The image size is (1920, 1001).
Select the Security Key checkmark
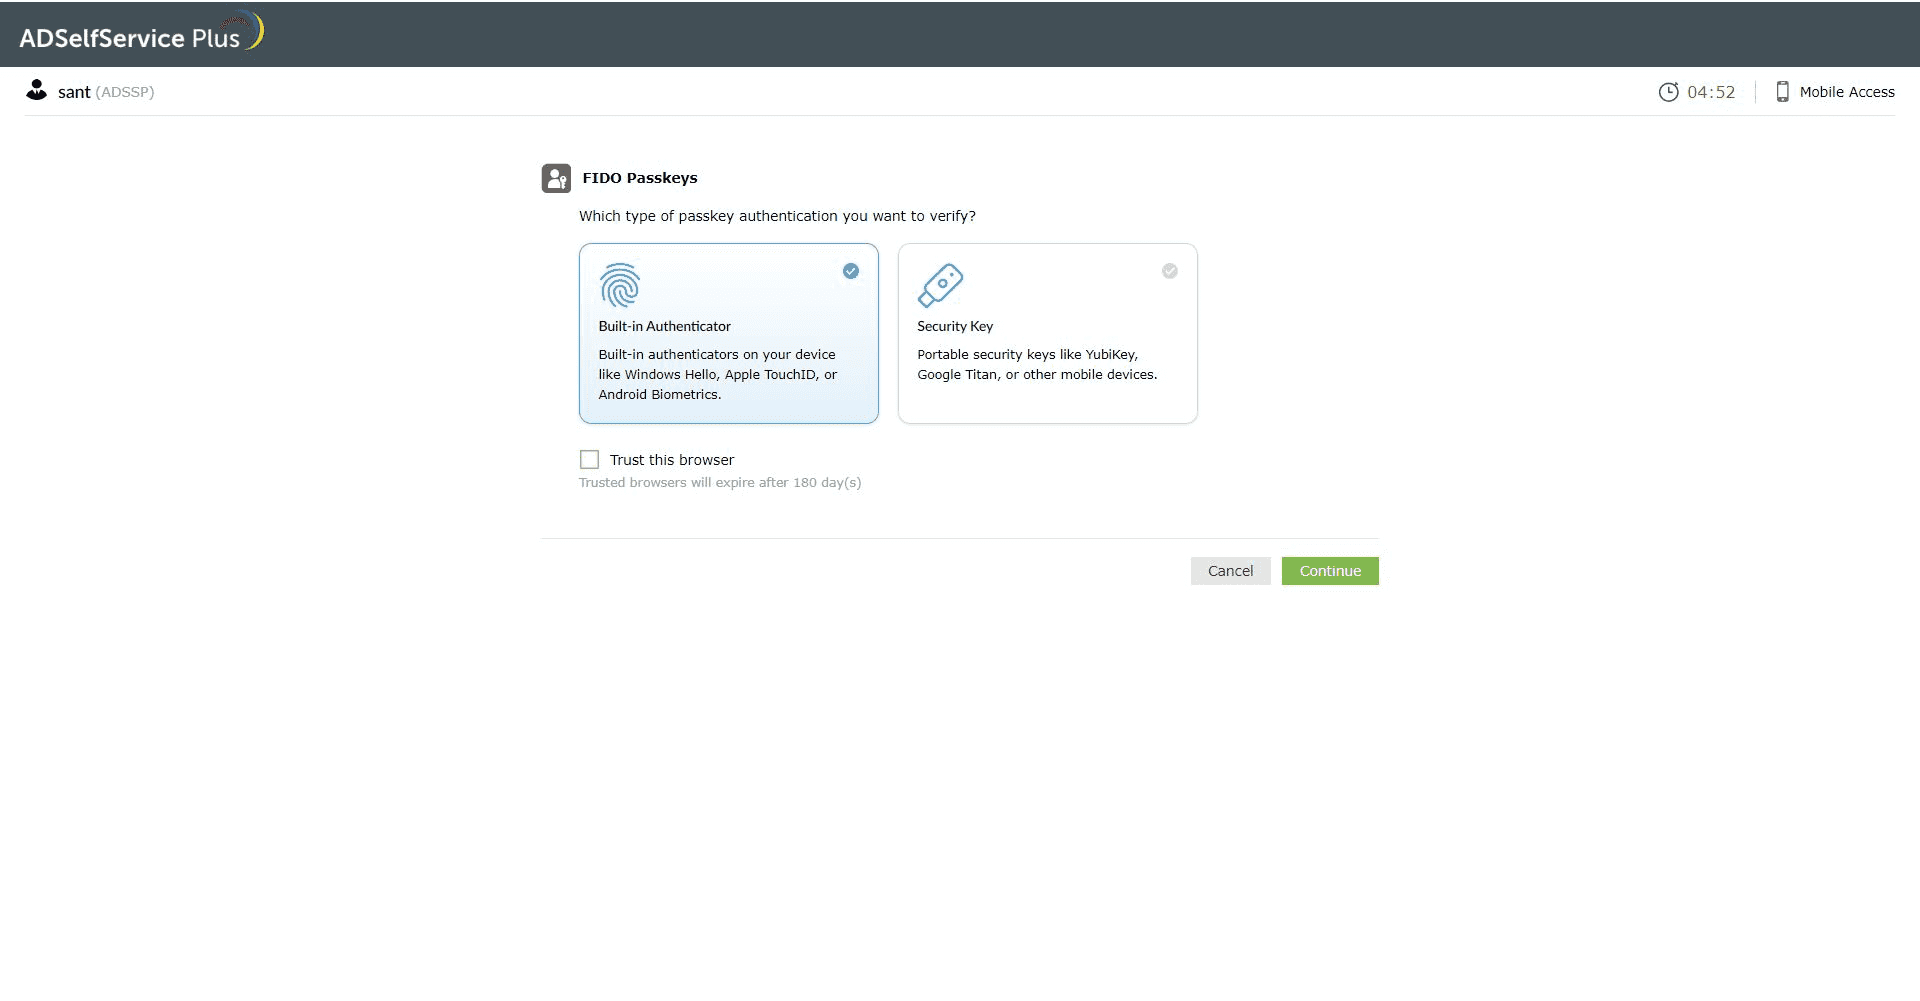coord(1170,271)
